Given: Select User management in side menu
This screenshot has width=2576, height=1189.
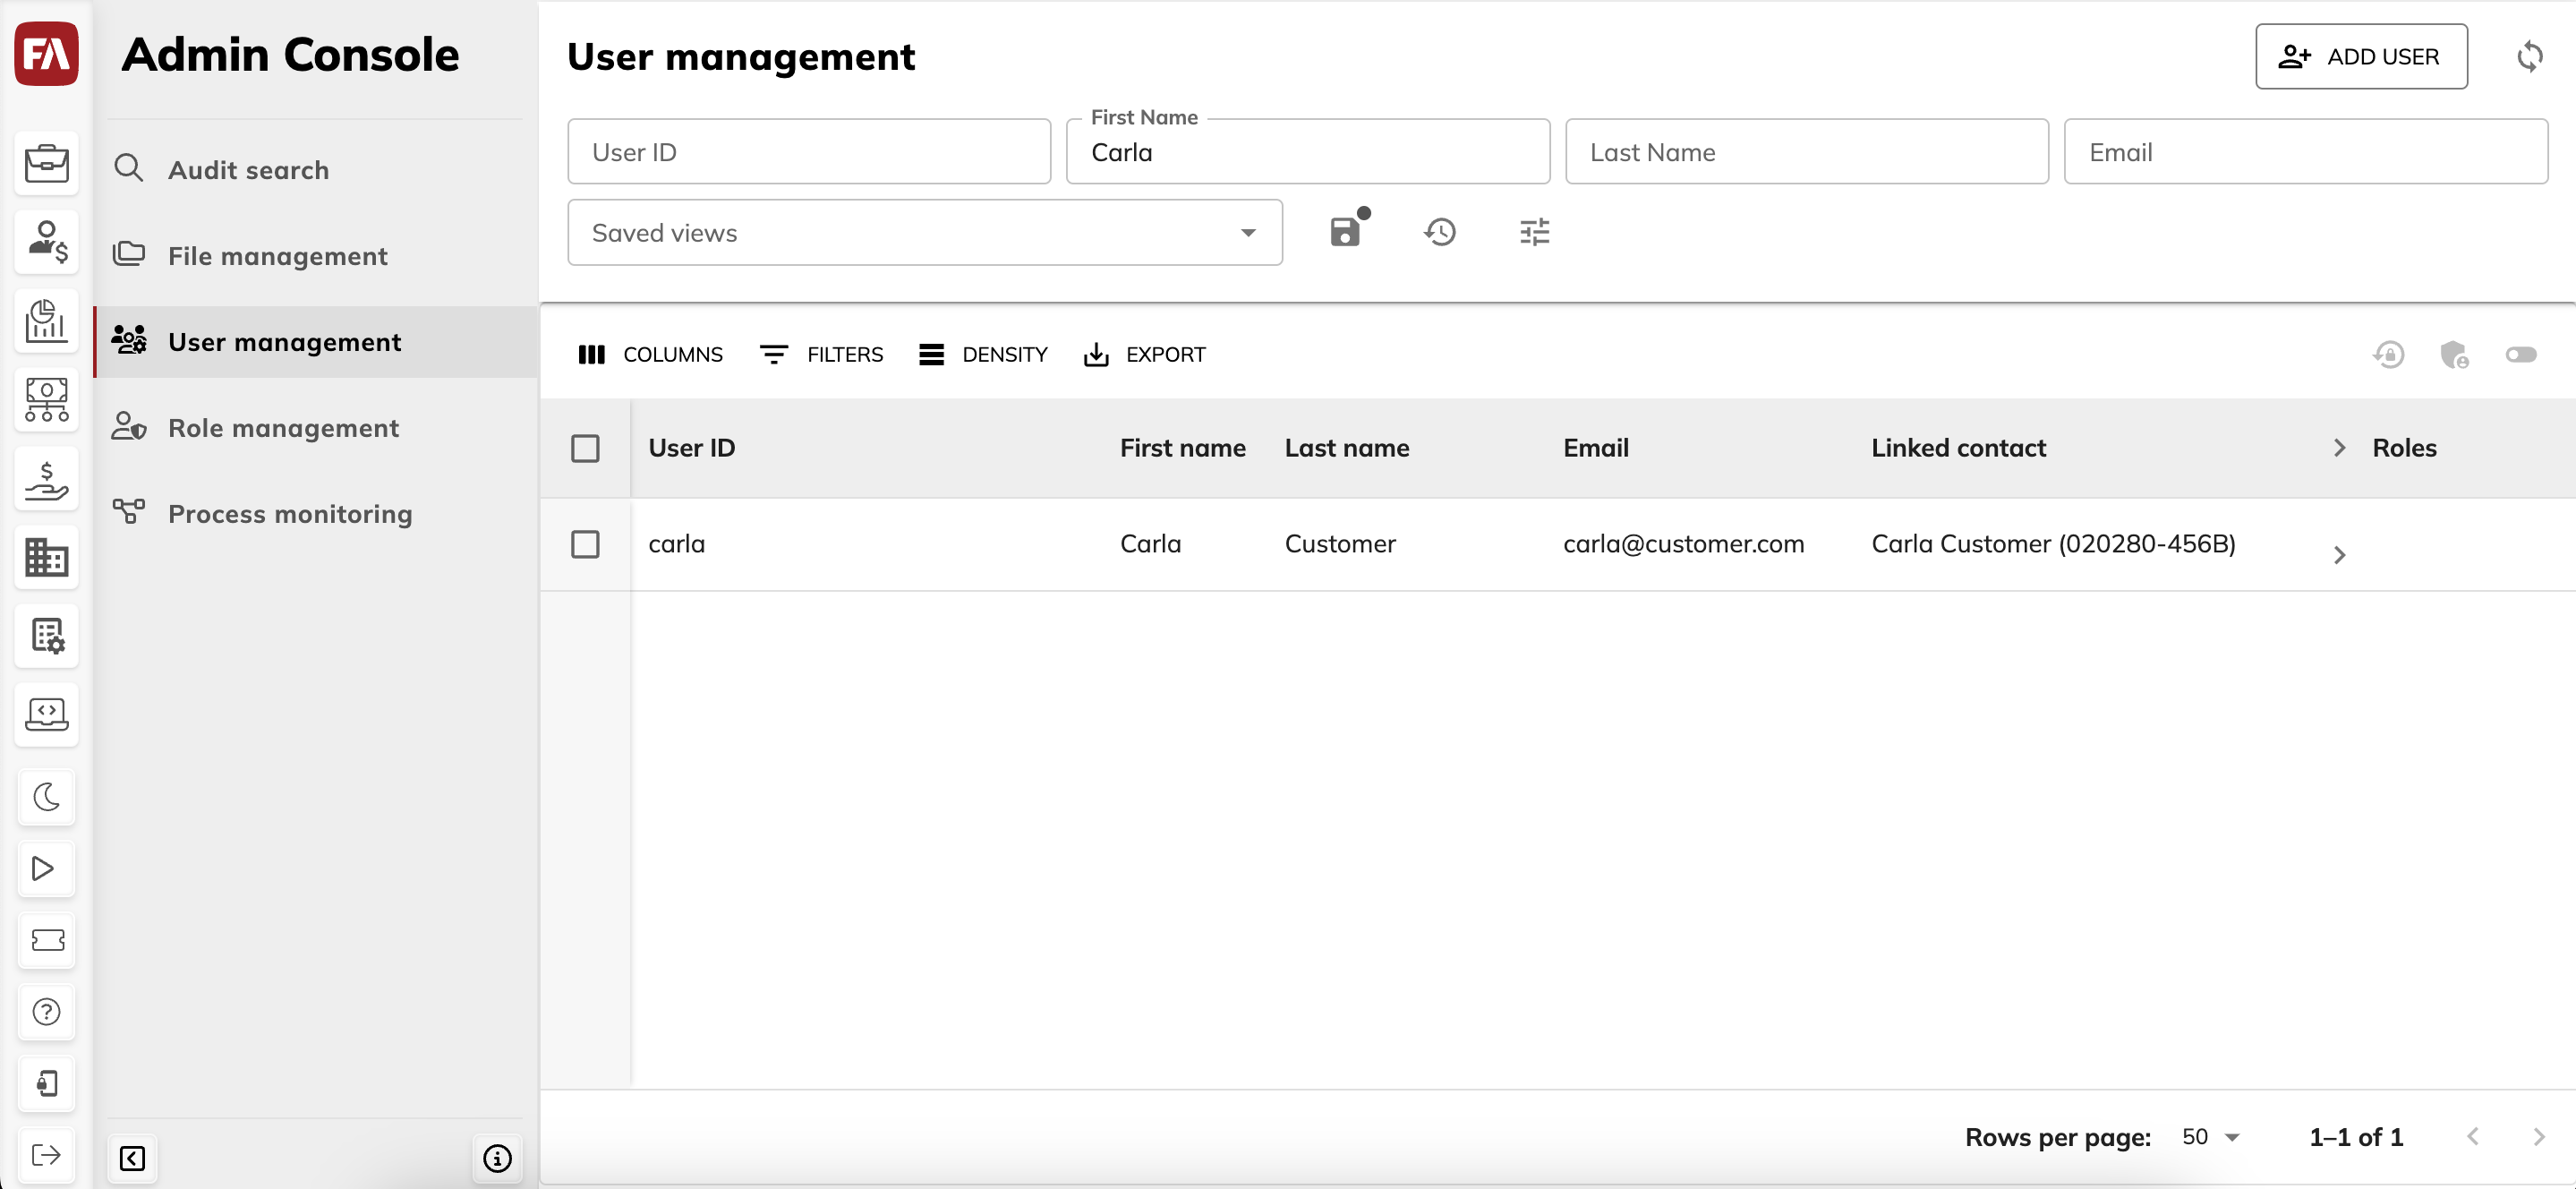Looking at the screenshot, I should (316, 342).
